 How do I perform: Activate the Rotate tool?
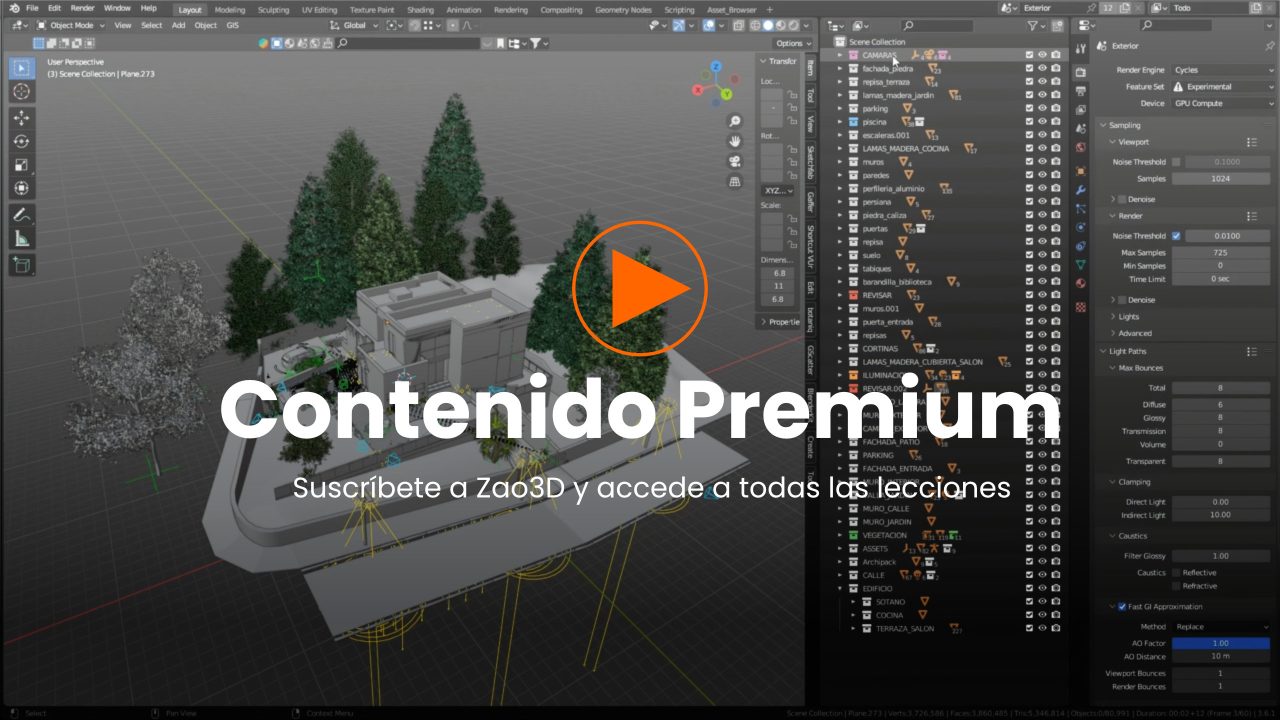(20, 141)
